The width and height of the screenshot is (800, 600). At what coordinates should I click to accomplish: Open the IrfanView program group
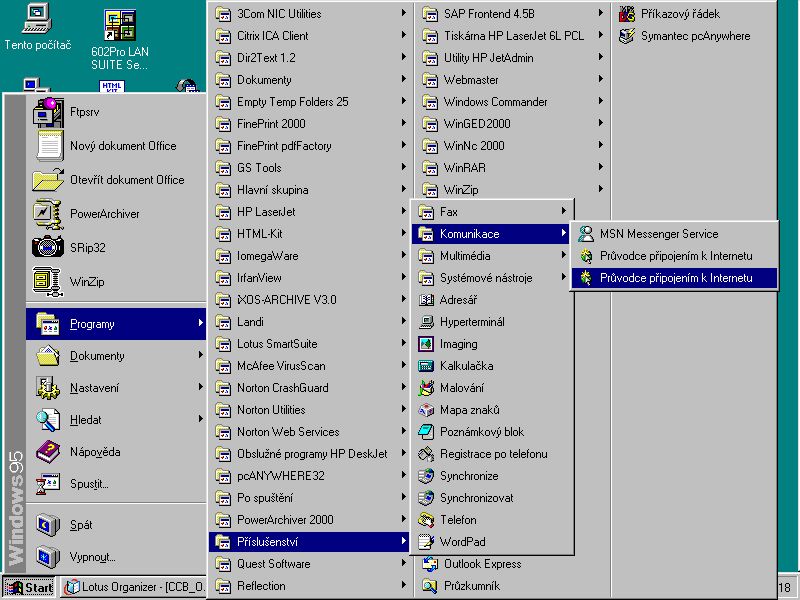point(310,278)
